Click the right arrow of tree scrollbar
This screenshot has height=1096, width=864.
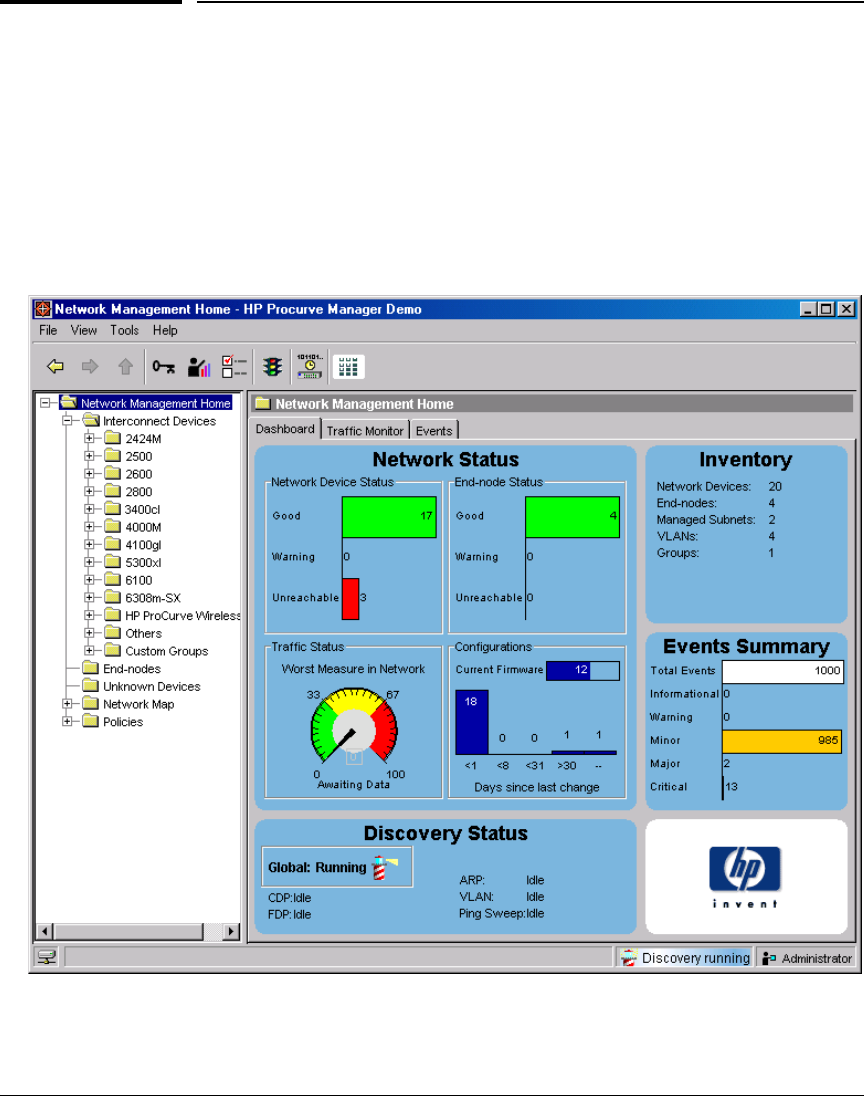coord(231,931)
